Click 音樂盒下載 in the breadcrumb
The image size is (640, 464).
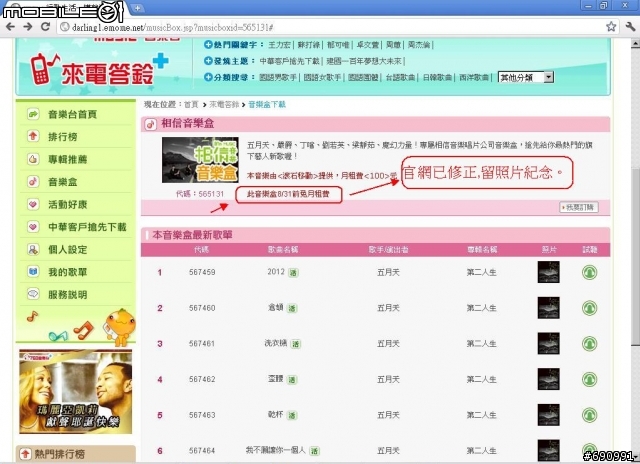point(267,104)
